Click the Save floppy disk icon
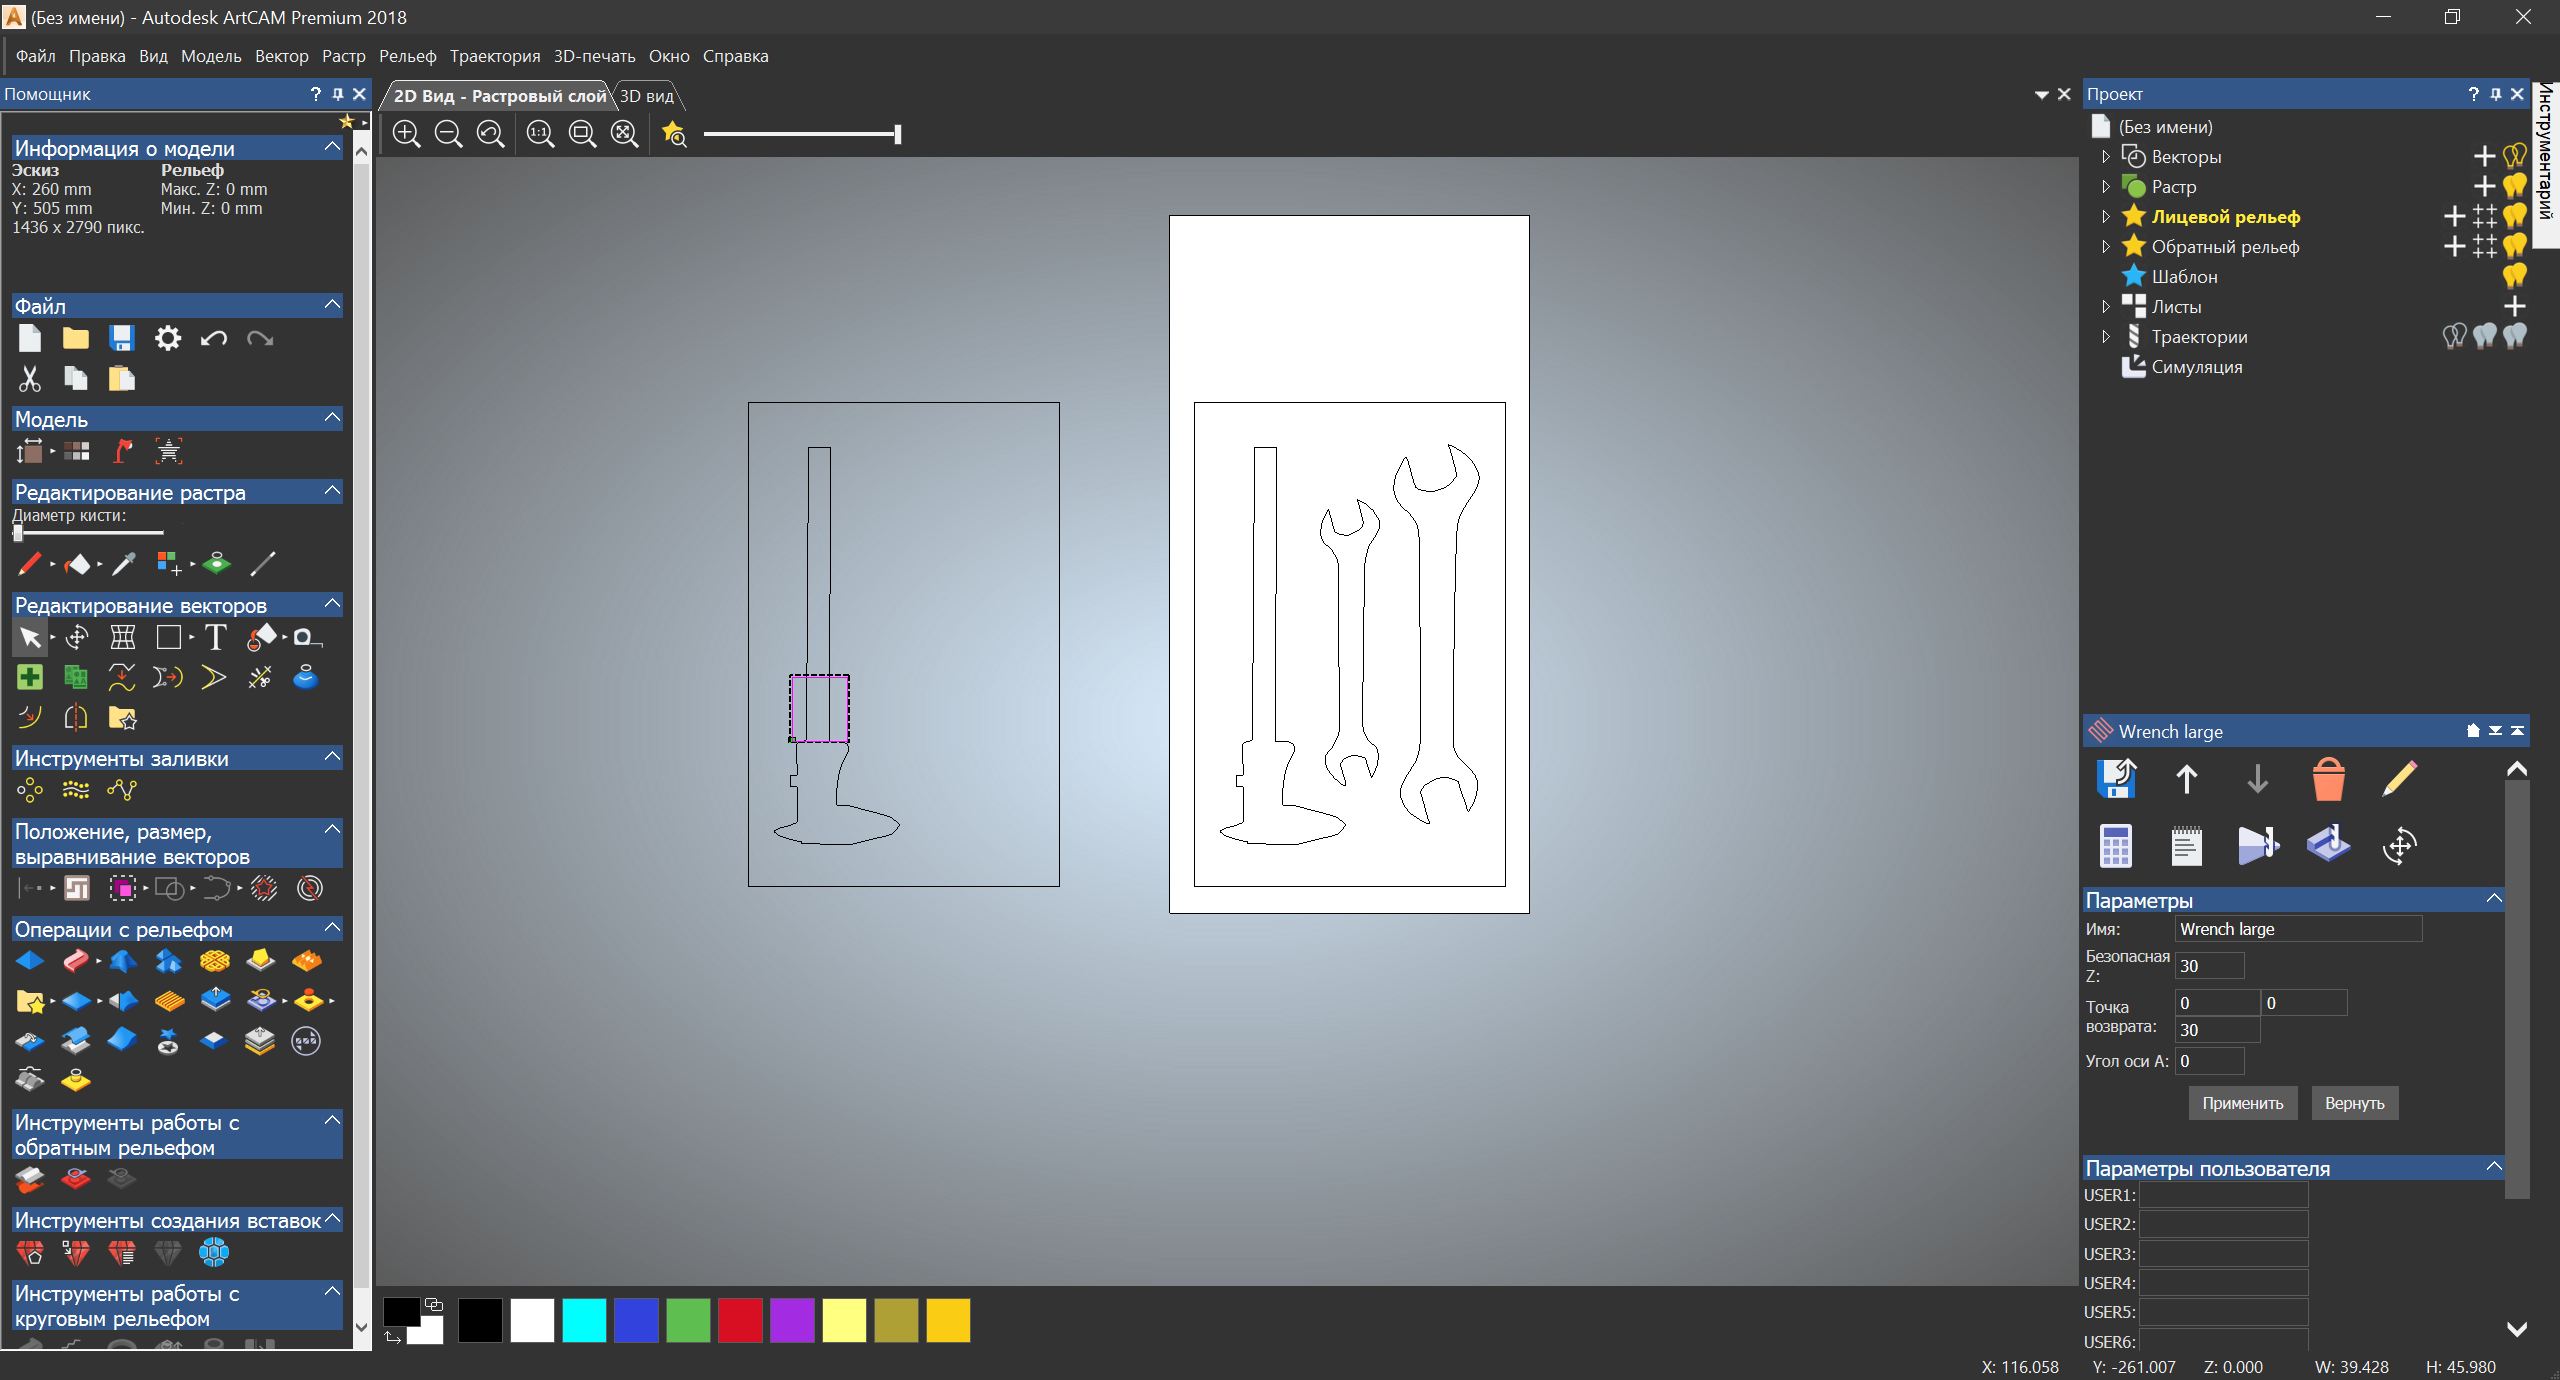Image resolution: width=2560 pixels, height=1380 pixels. [121, 339]
